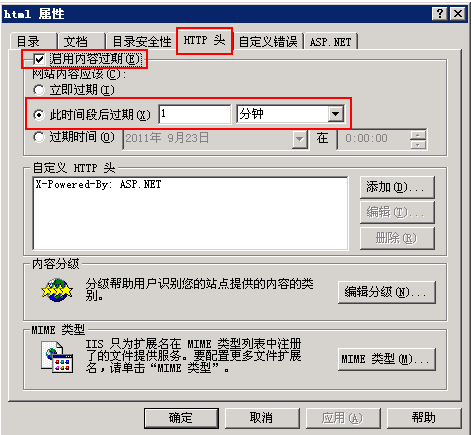
Task: Click the content rating globe icon
Action: pos(57,290)
